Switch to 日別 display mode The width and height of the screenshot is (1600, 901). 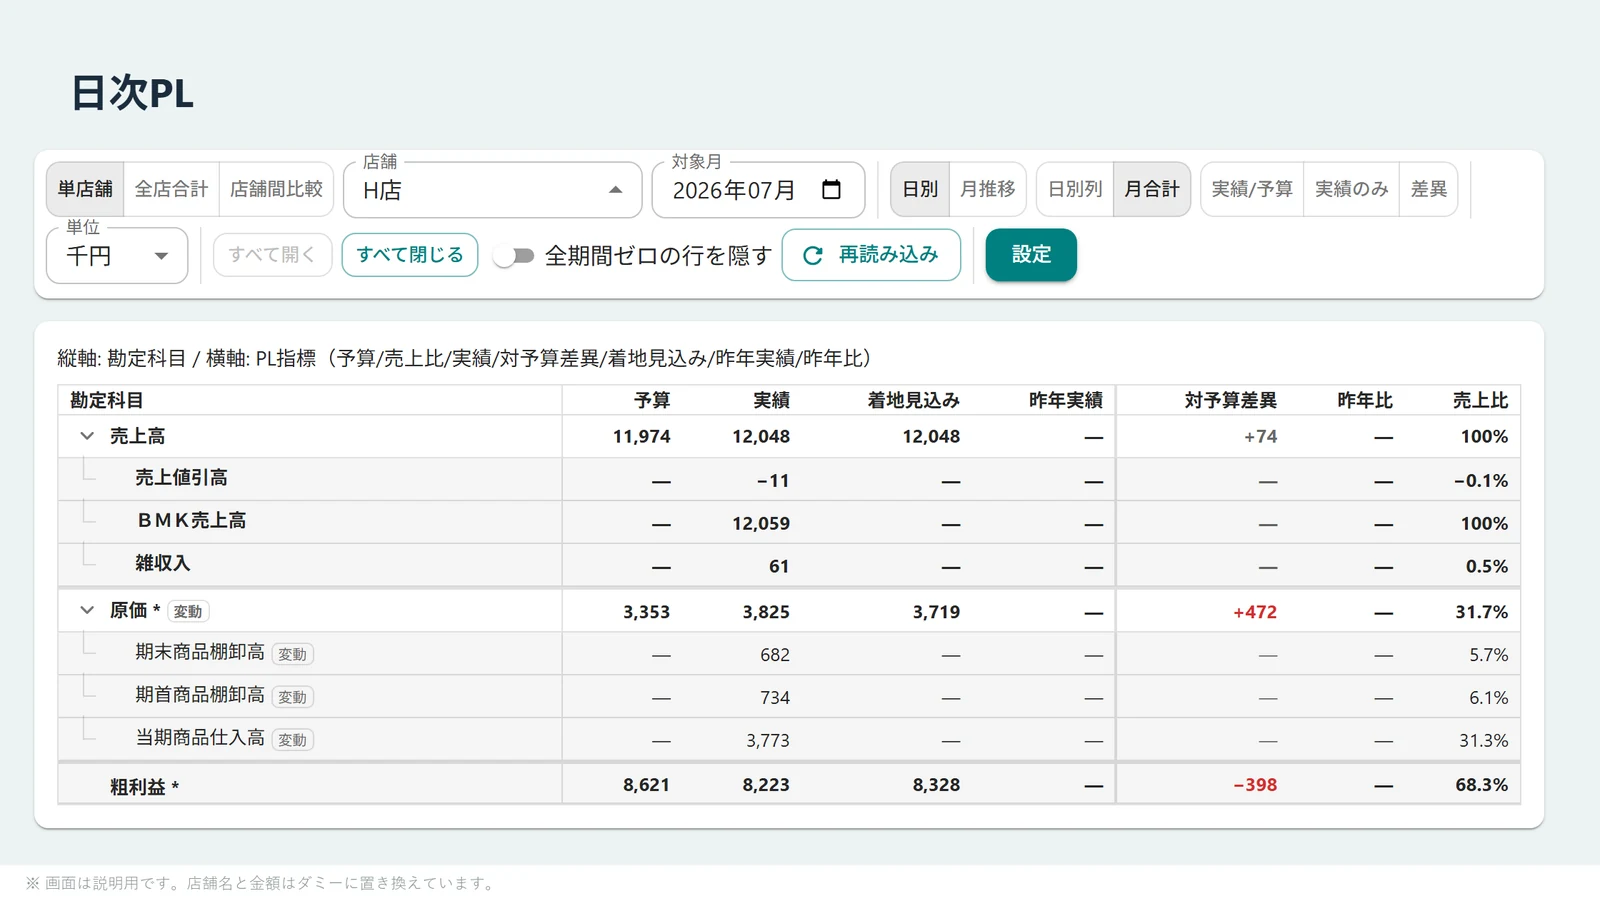pyautogui.click(x=920, y=189)
